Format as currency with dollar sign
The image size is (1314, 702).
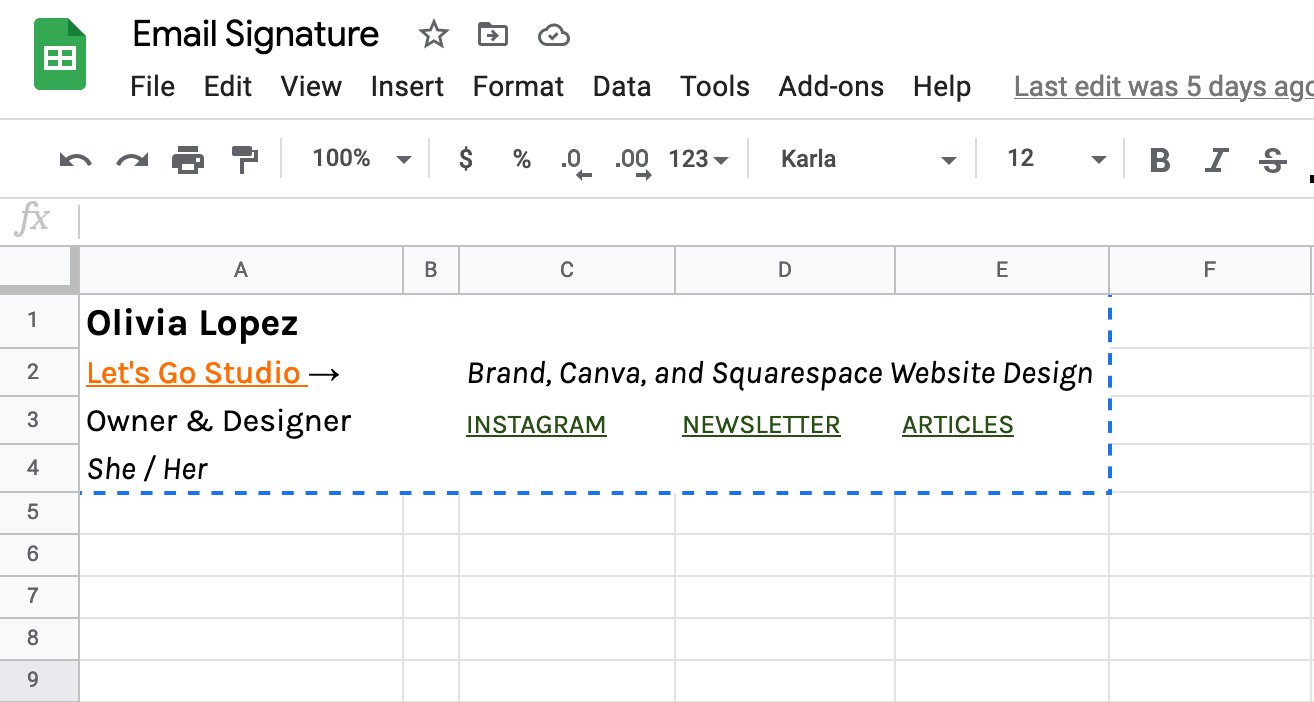coord(465,158)
